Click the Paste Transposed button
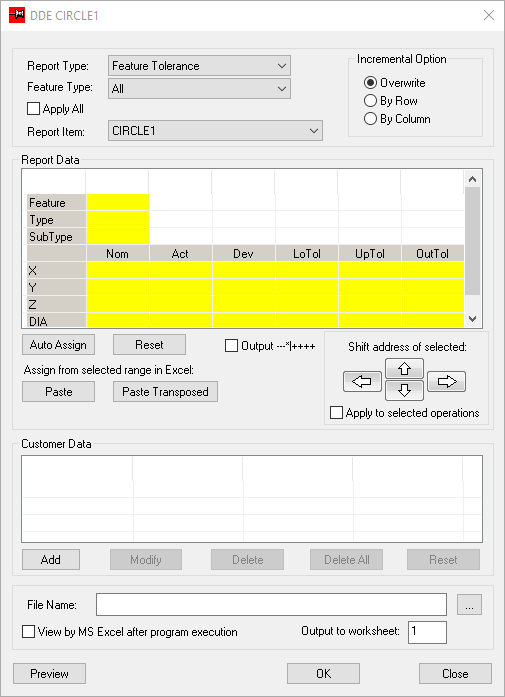Viewport: 505px width, 697px height. (x=165, y=392)
